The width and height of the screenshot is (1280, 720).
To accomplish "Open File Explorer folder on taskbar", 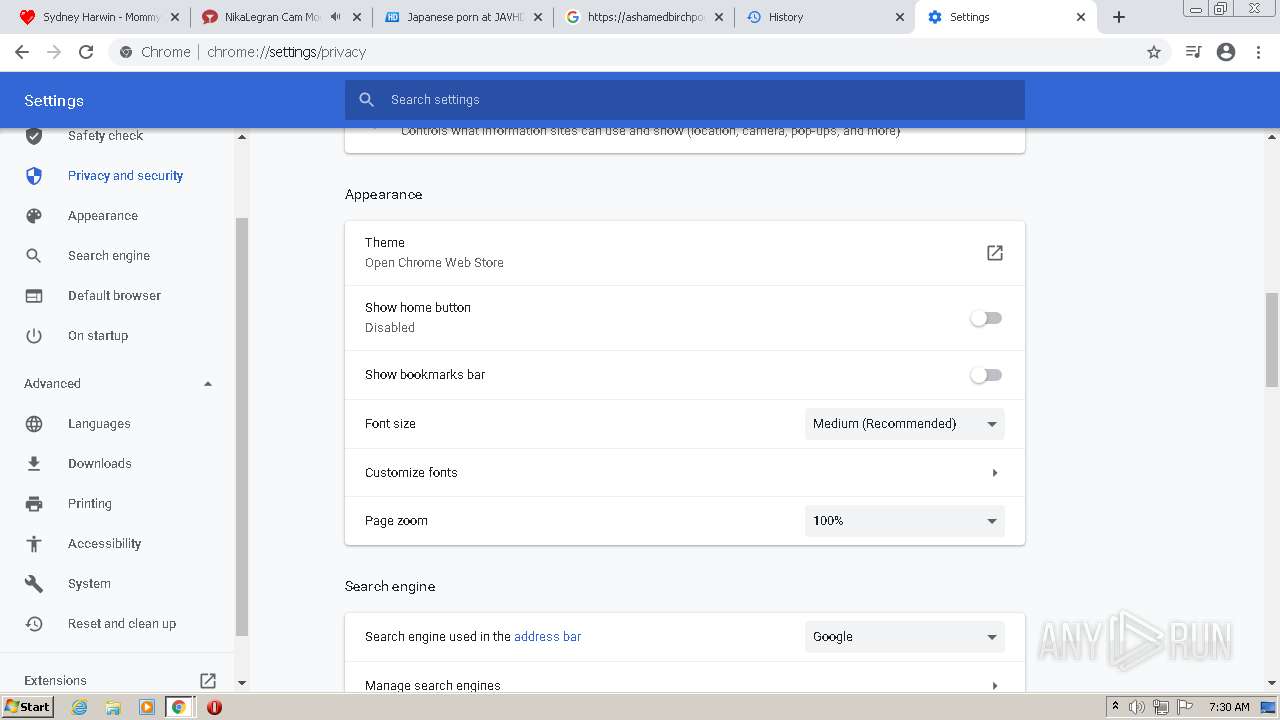I will [x=113, y=707].
